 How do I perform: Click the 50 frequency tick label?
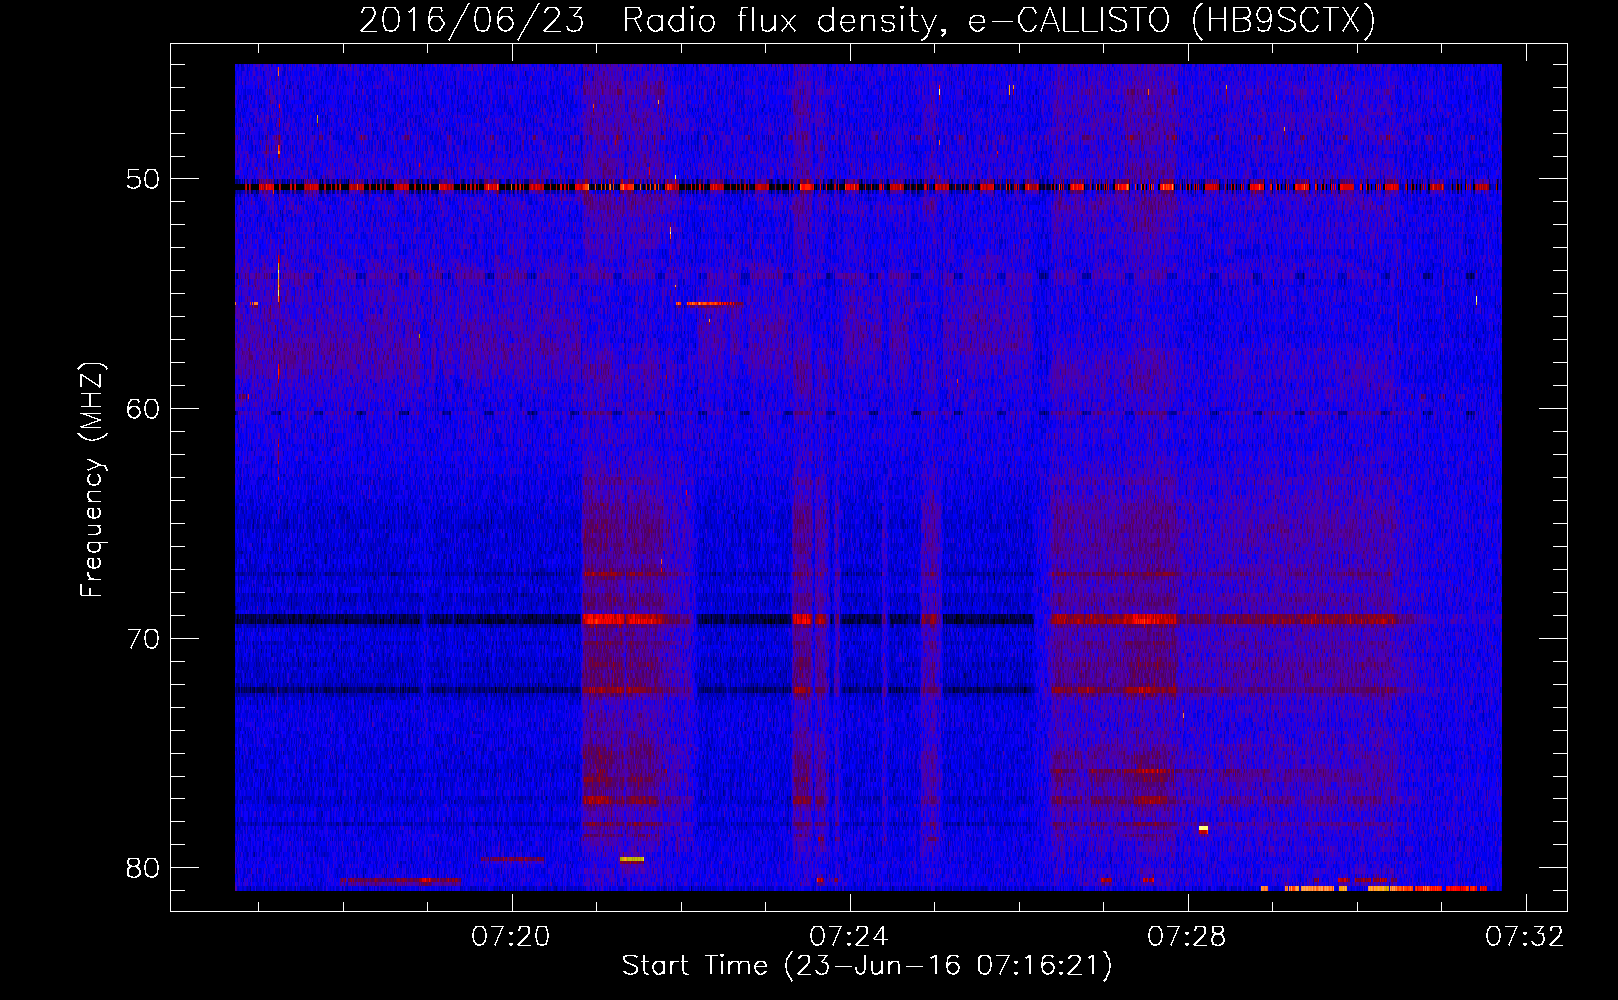point(142,180)
